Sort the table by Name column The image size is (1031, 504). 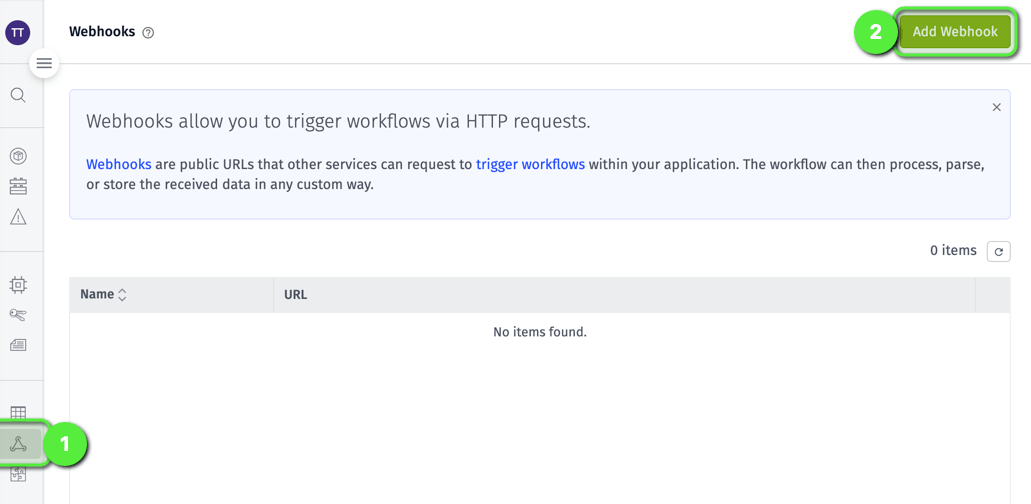(x=104, y=295)
